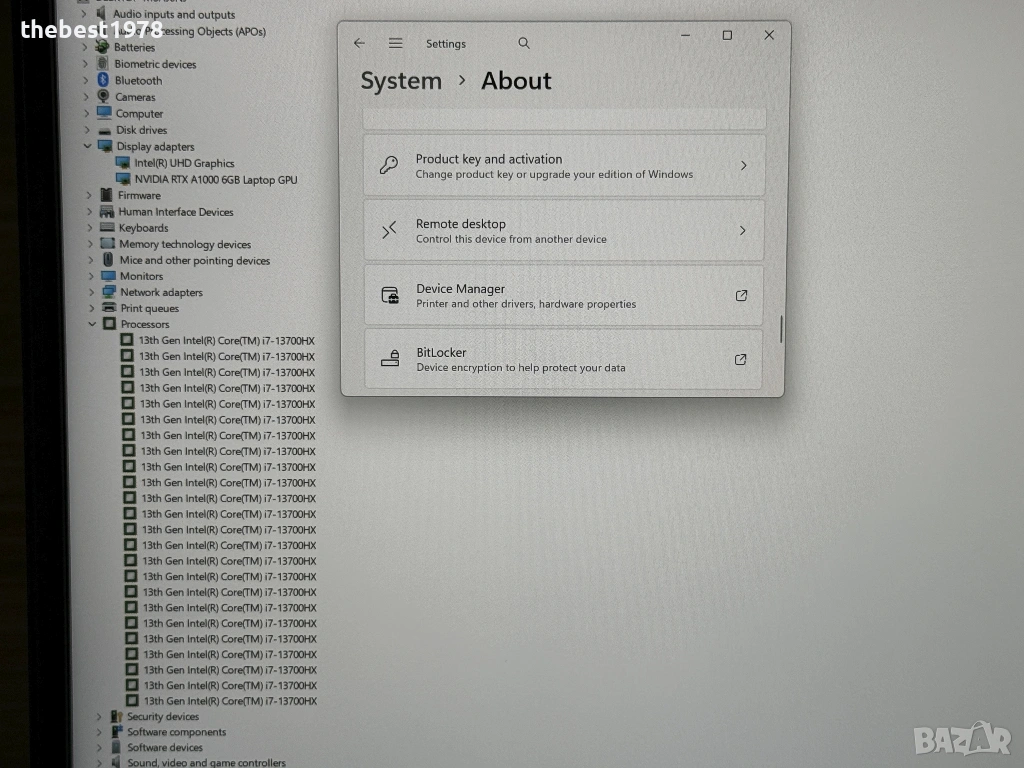Open Remote desktop settings
The image size is (1024, 768).
(x=564, y=231)
